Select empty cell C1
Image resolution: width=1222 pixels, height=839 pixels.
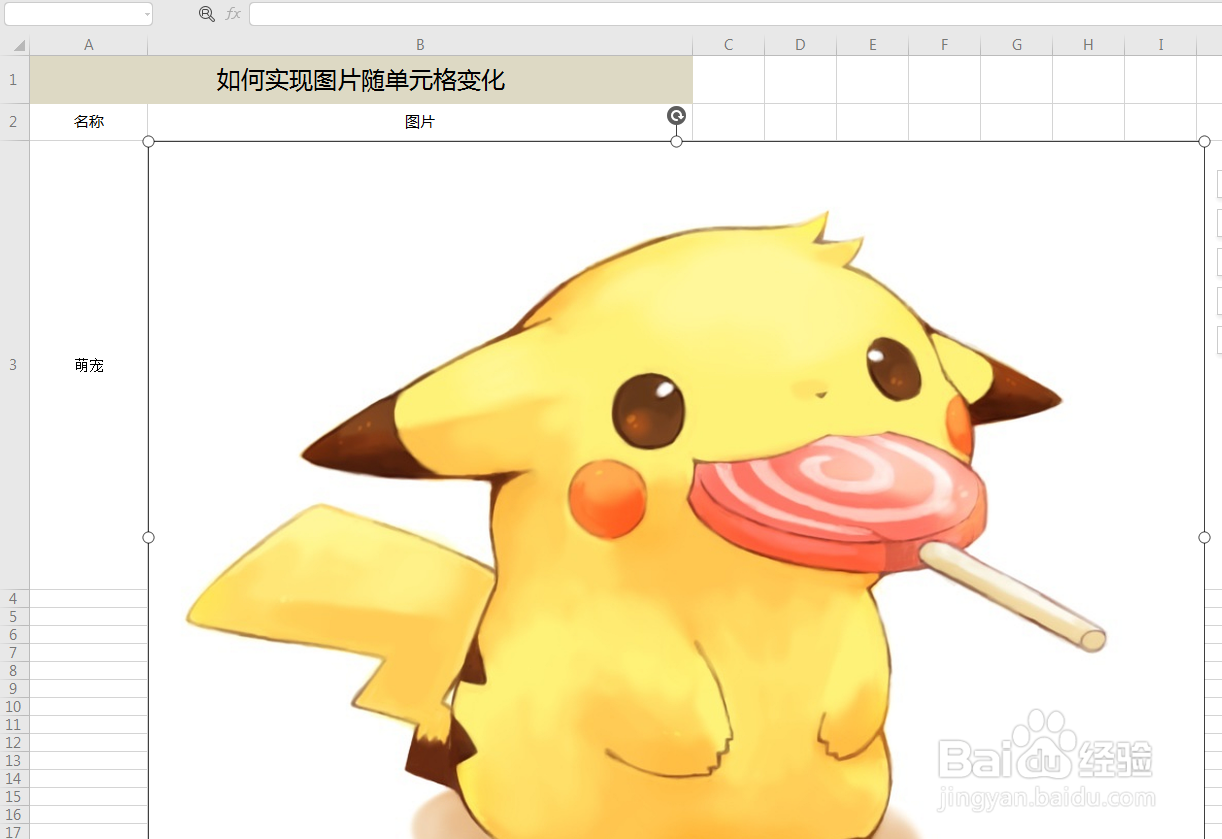(728, 80)
